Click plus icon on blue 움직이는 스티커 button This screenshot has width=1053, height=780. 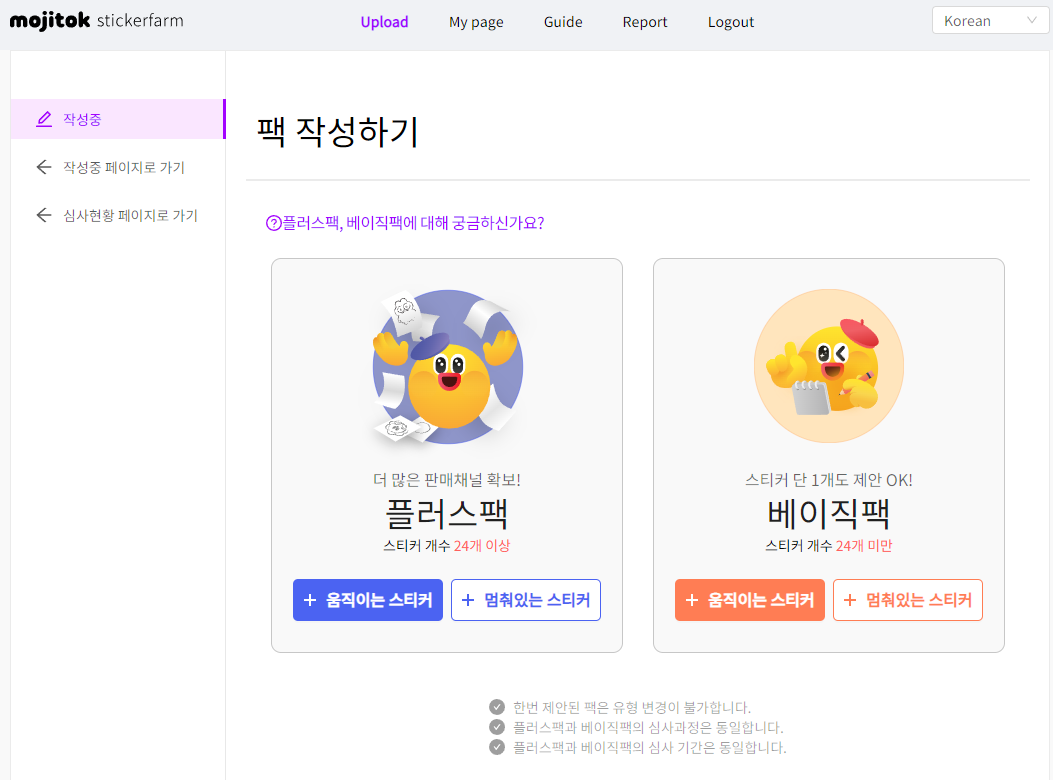(310, 600)
